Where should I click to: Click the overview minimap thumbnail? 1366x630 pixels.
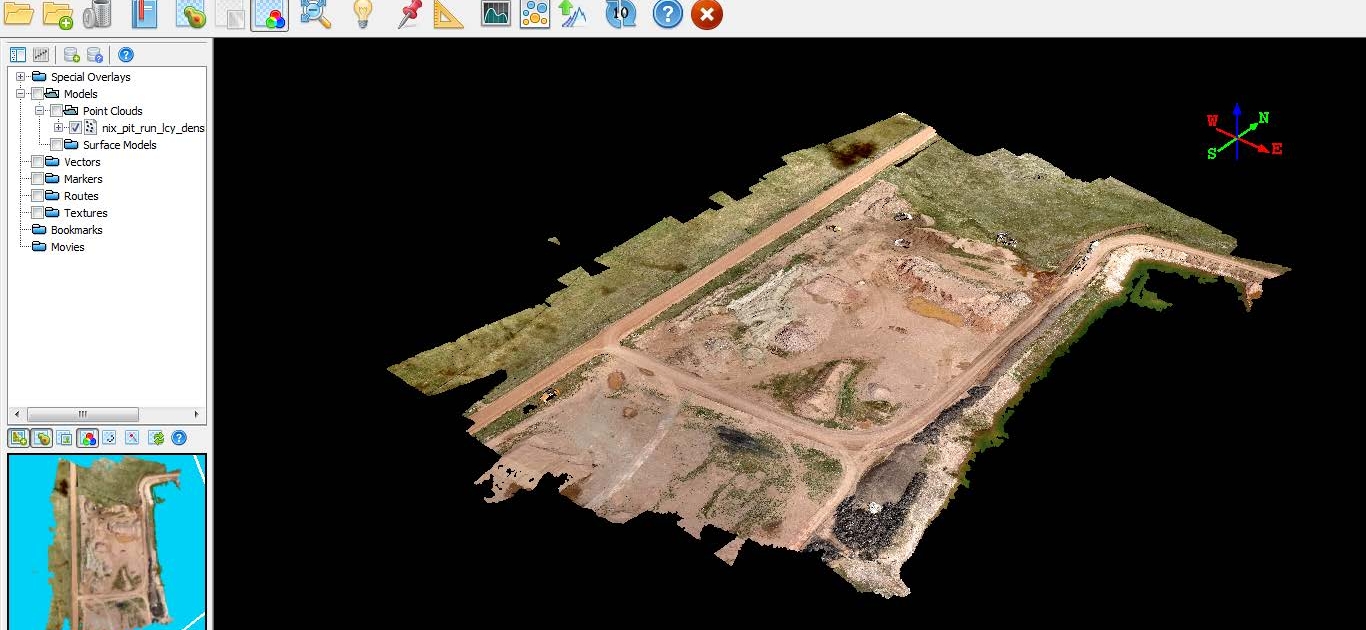[x=107, y=542]
